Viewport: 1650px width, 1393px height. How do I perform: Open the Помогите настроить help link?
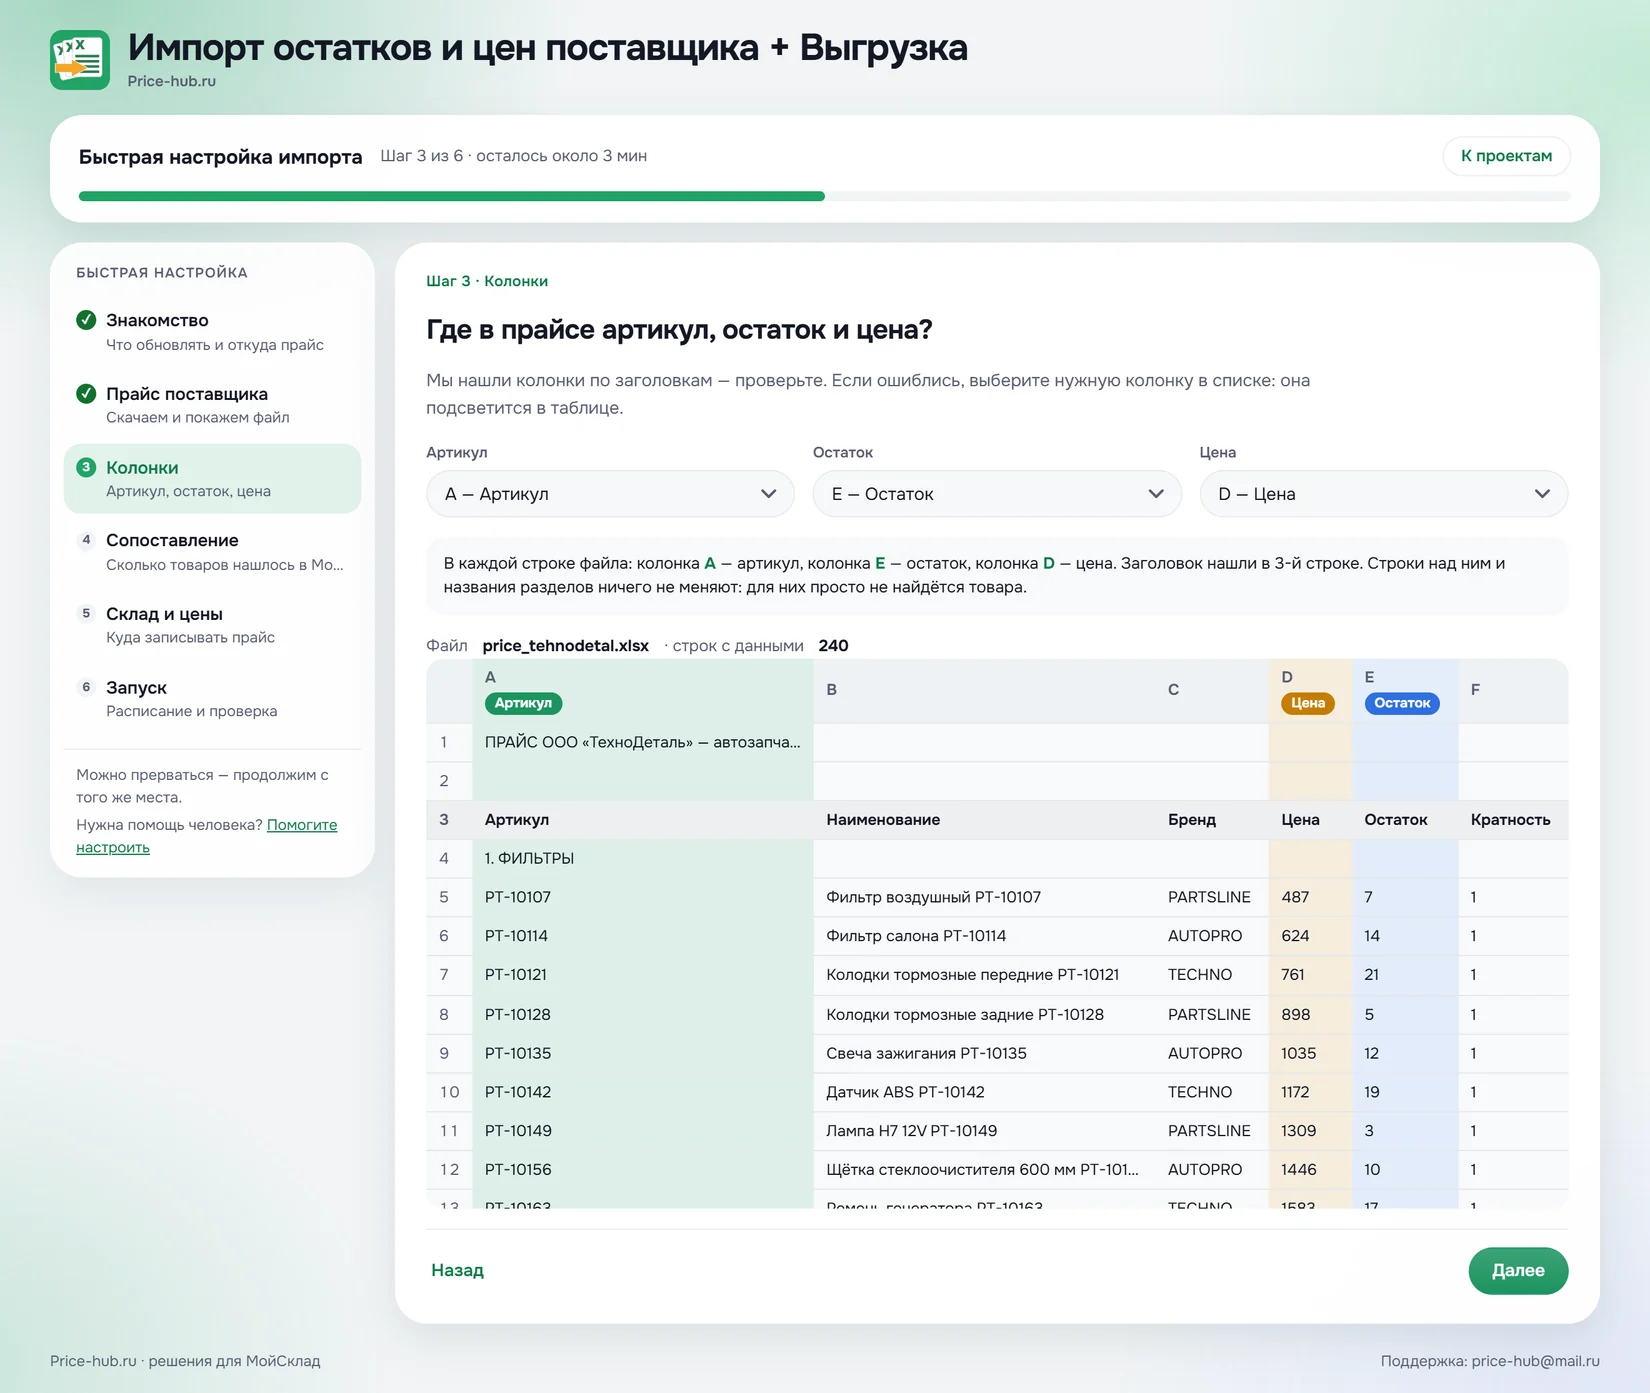pos(302,825)
